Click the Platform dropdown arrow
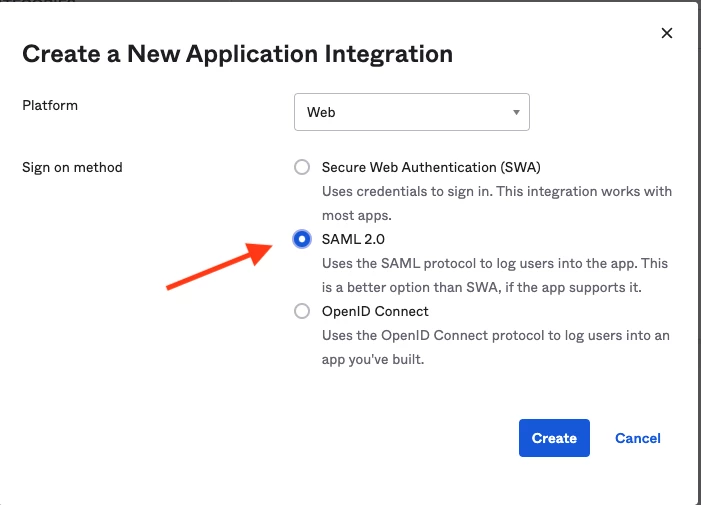 point(516,112)
